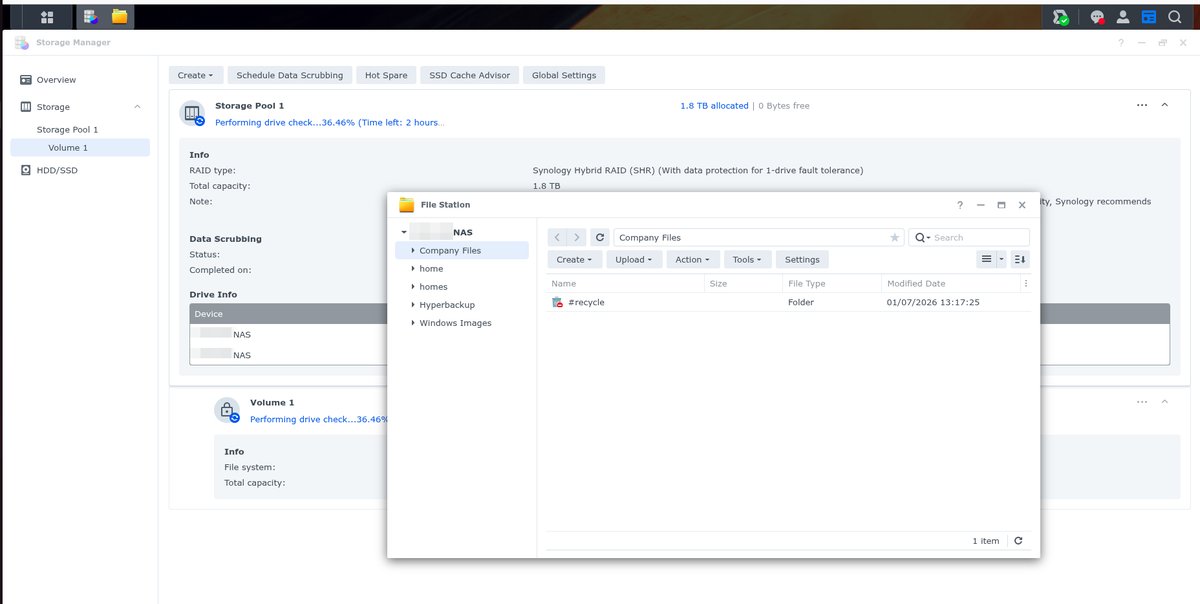Open Volume 1 more options ellipsis
This screenshot has width=1200, height=604.
pyautogui.click(x=1142, y=402)
